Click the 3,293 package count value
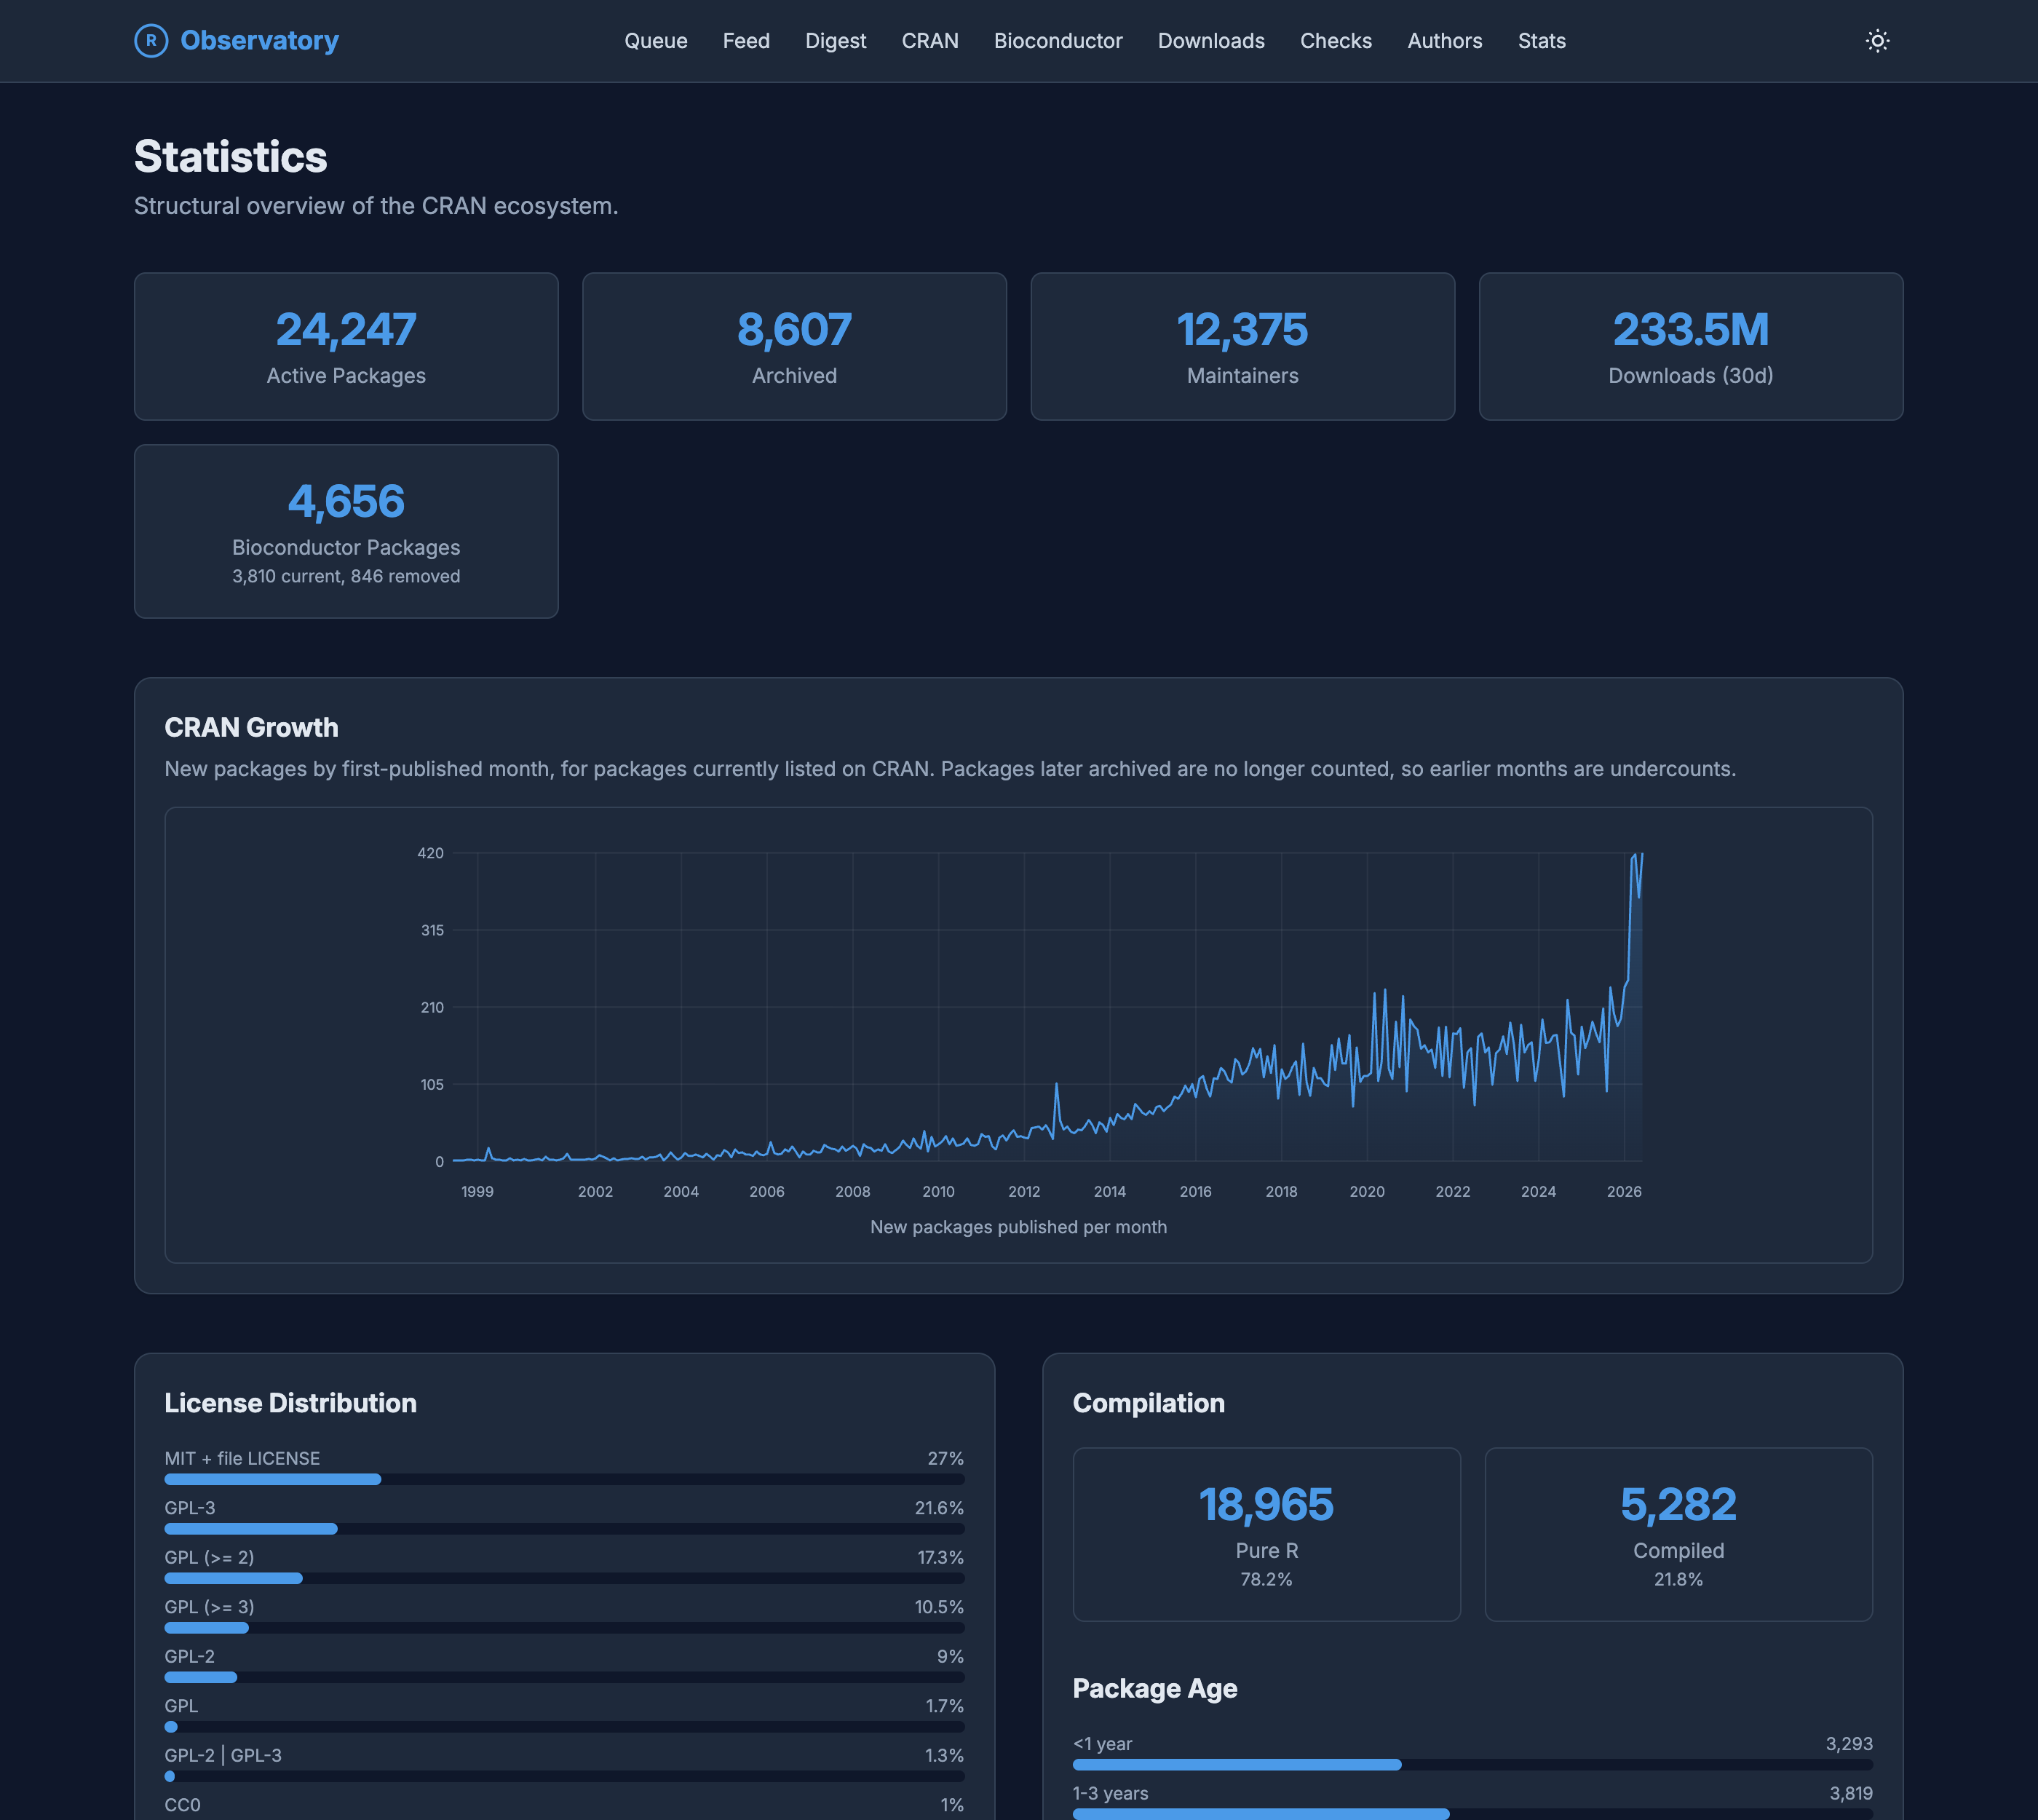2038x1820 pixels. pyautogui.click(x=1849, y=1743)
